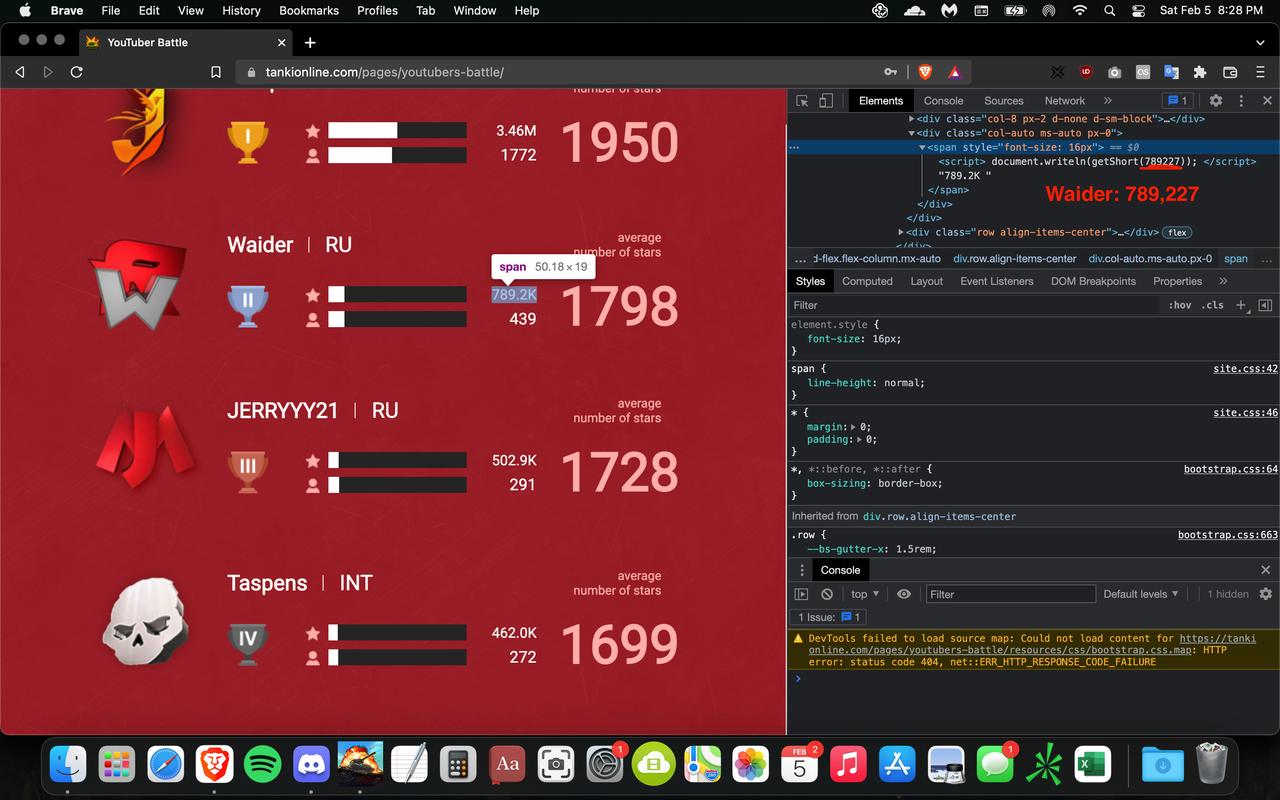The image size is (1280, 800).
Task: Switch to the Sources panel tab
Action: tap(1003, 101)
